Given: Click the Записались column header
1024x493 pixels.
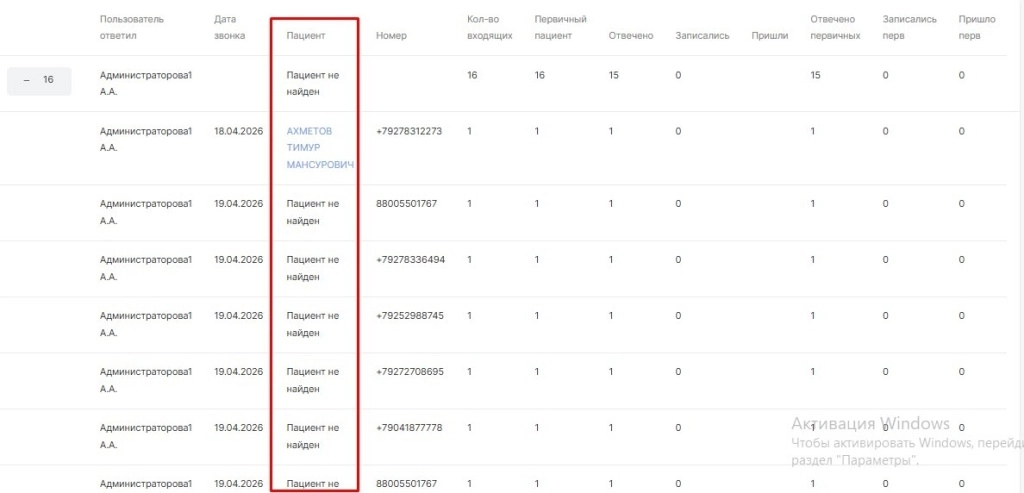Looking at the screenshot, I should pyautogui.click(x=702, y=36).
